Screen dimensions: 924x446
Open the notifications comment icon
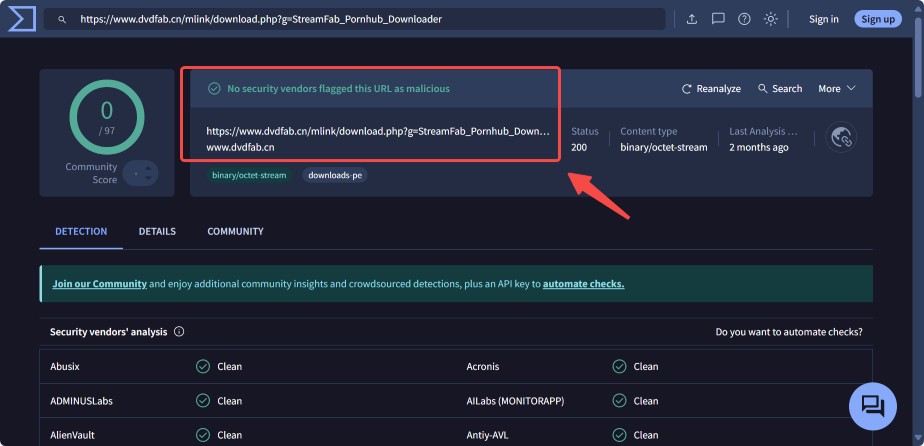pyautogui.click(x=718, y=19)
